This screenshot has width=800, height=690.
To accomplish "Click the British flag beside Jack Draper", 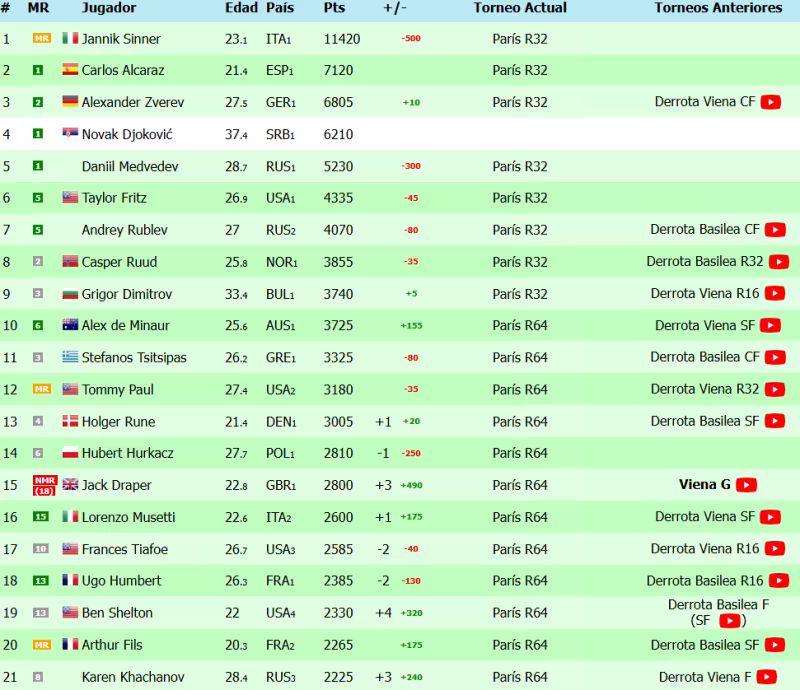I will coord(70,484).
